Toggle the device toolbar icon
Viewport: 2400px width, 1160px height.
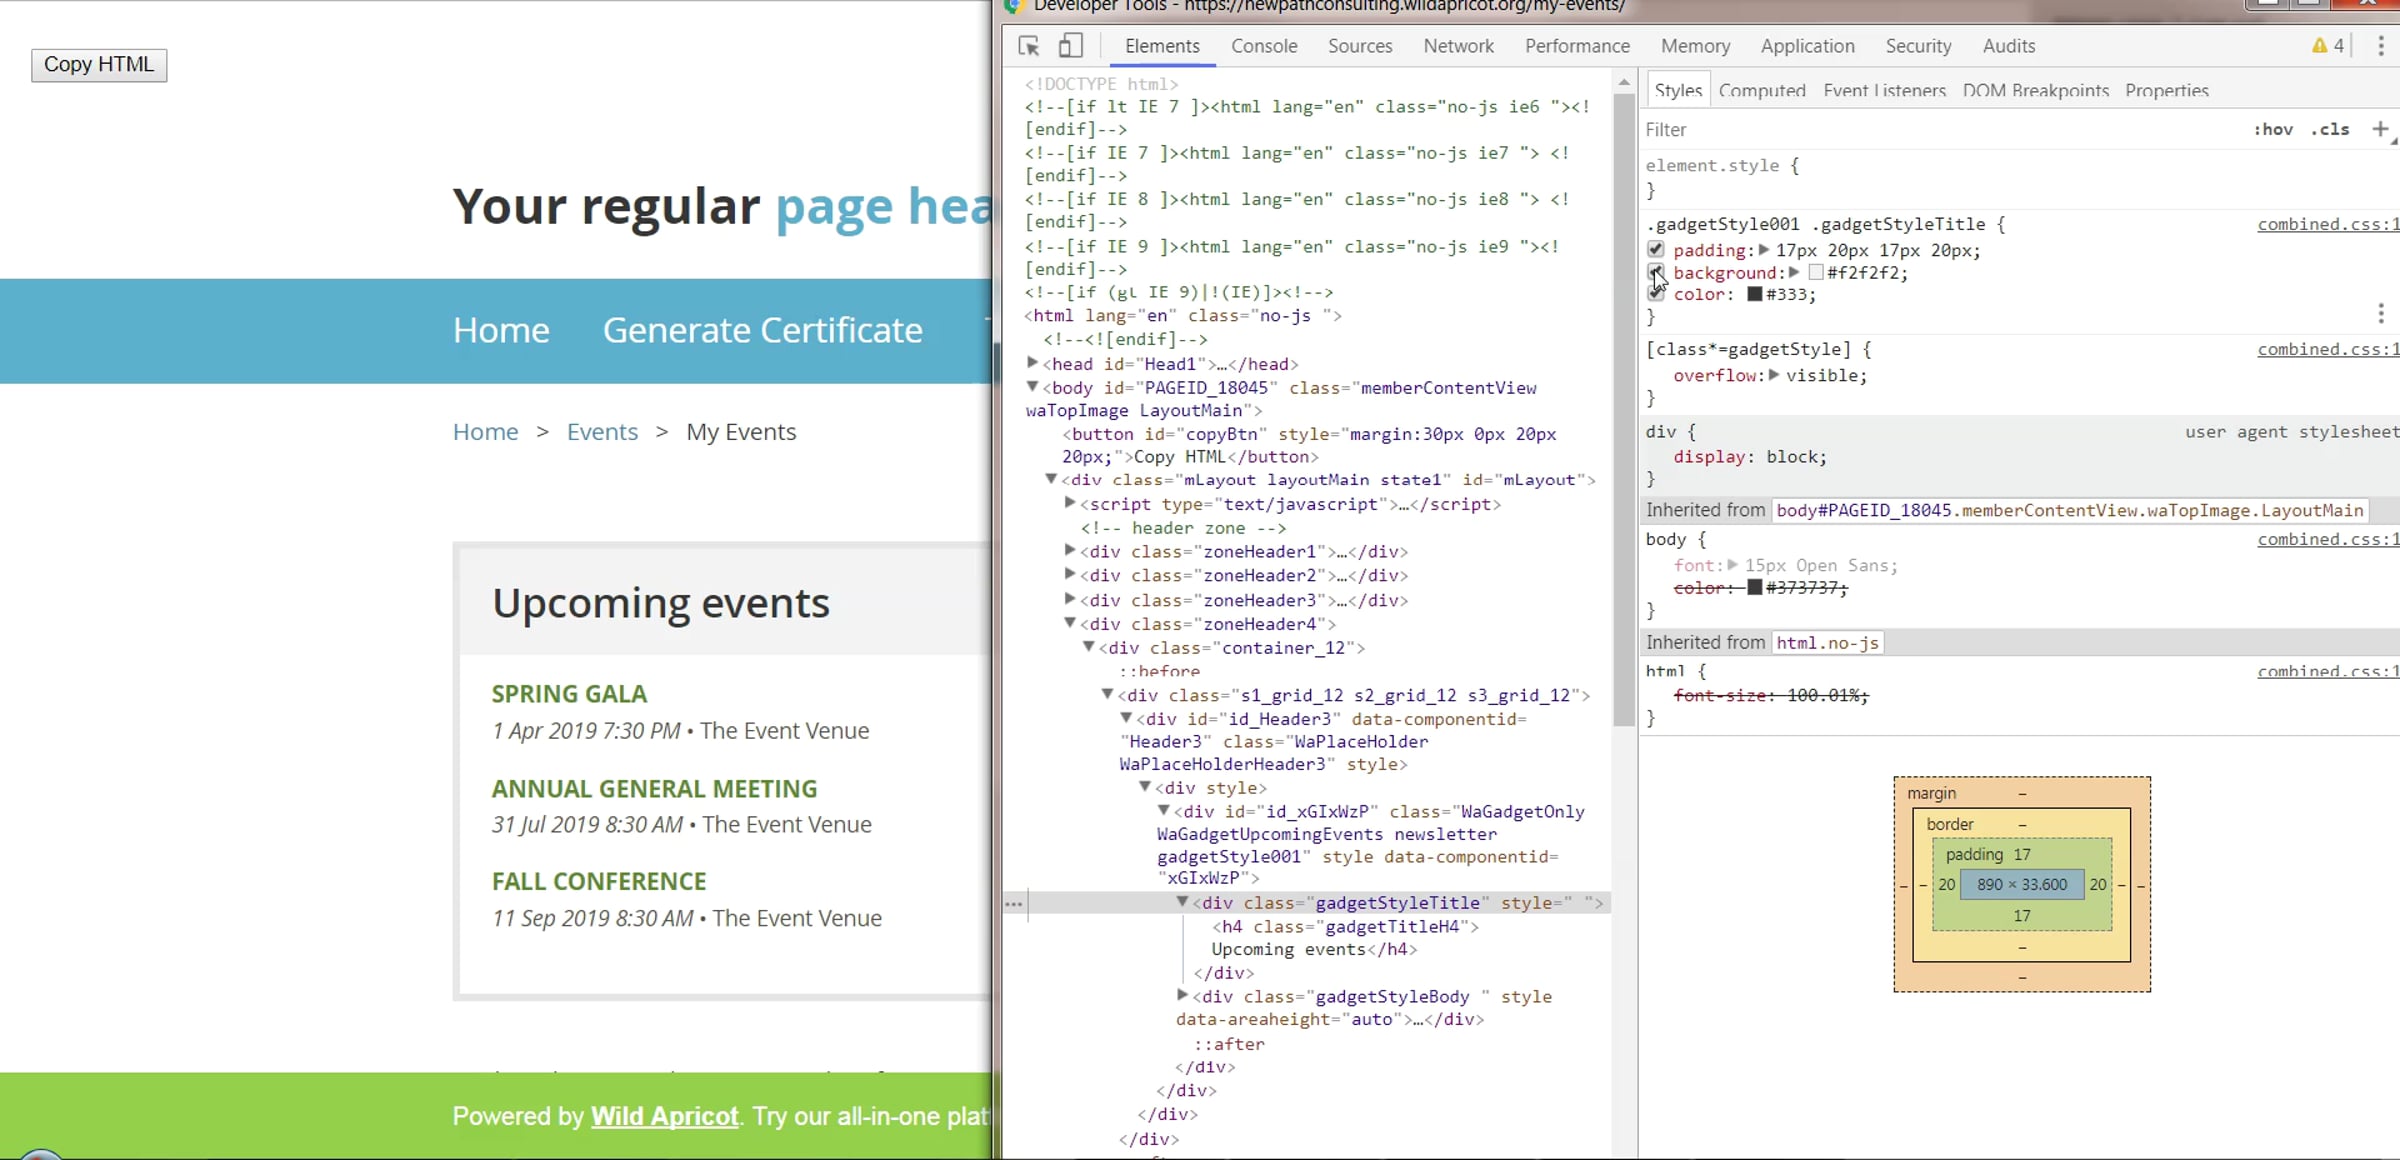tap(1070, 46)
